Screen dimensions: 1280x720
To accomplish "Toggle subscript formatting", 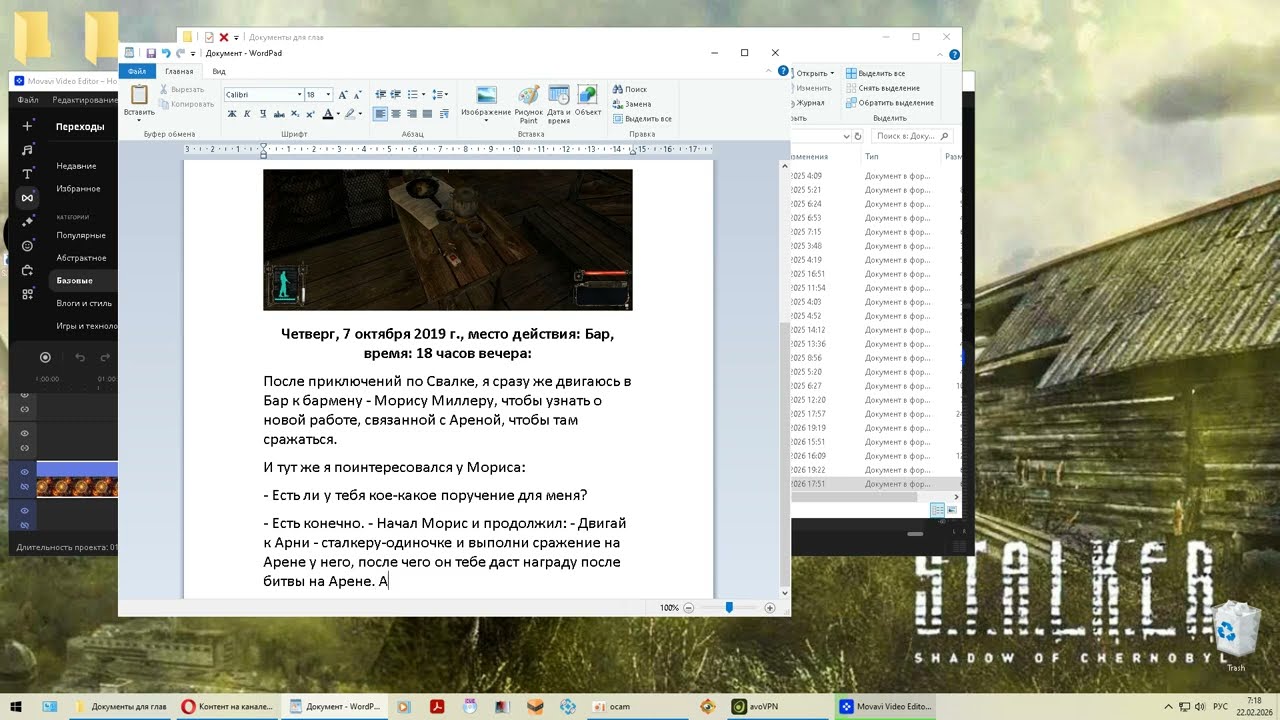I will [x=294, y=114].
